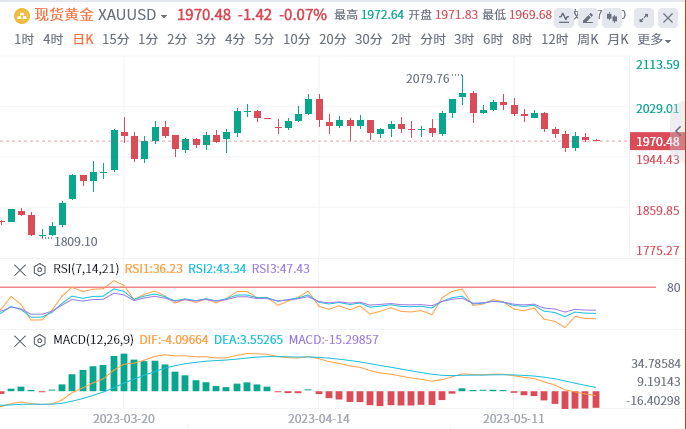Select the 日K daily timeframe
The image size is (686, 429).
coord(83,40)
